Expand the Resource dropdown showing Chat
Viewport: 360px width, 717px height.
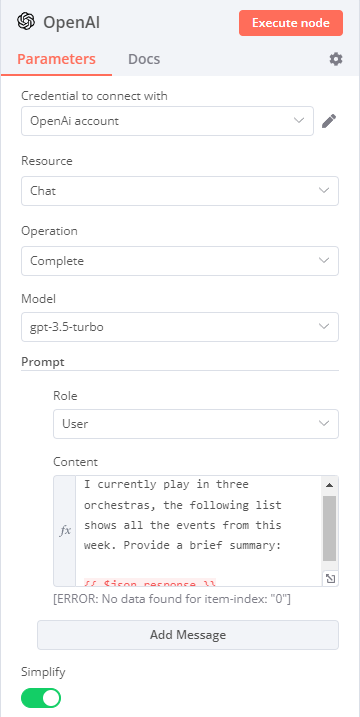[x=180, y=191]
